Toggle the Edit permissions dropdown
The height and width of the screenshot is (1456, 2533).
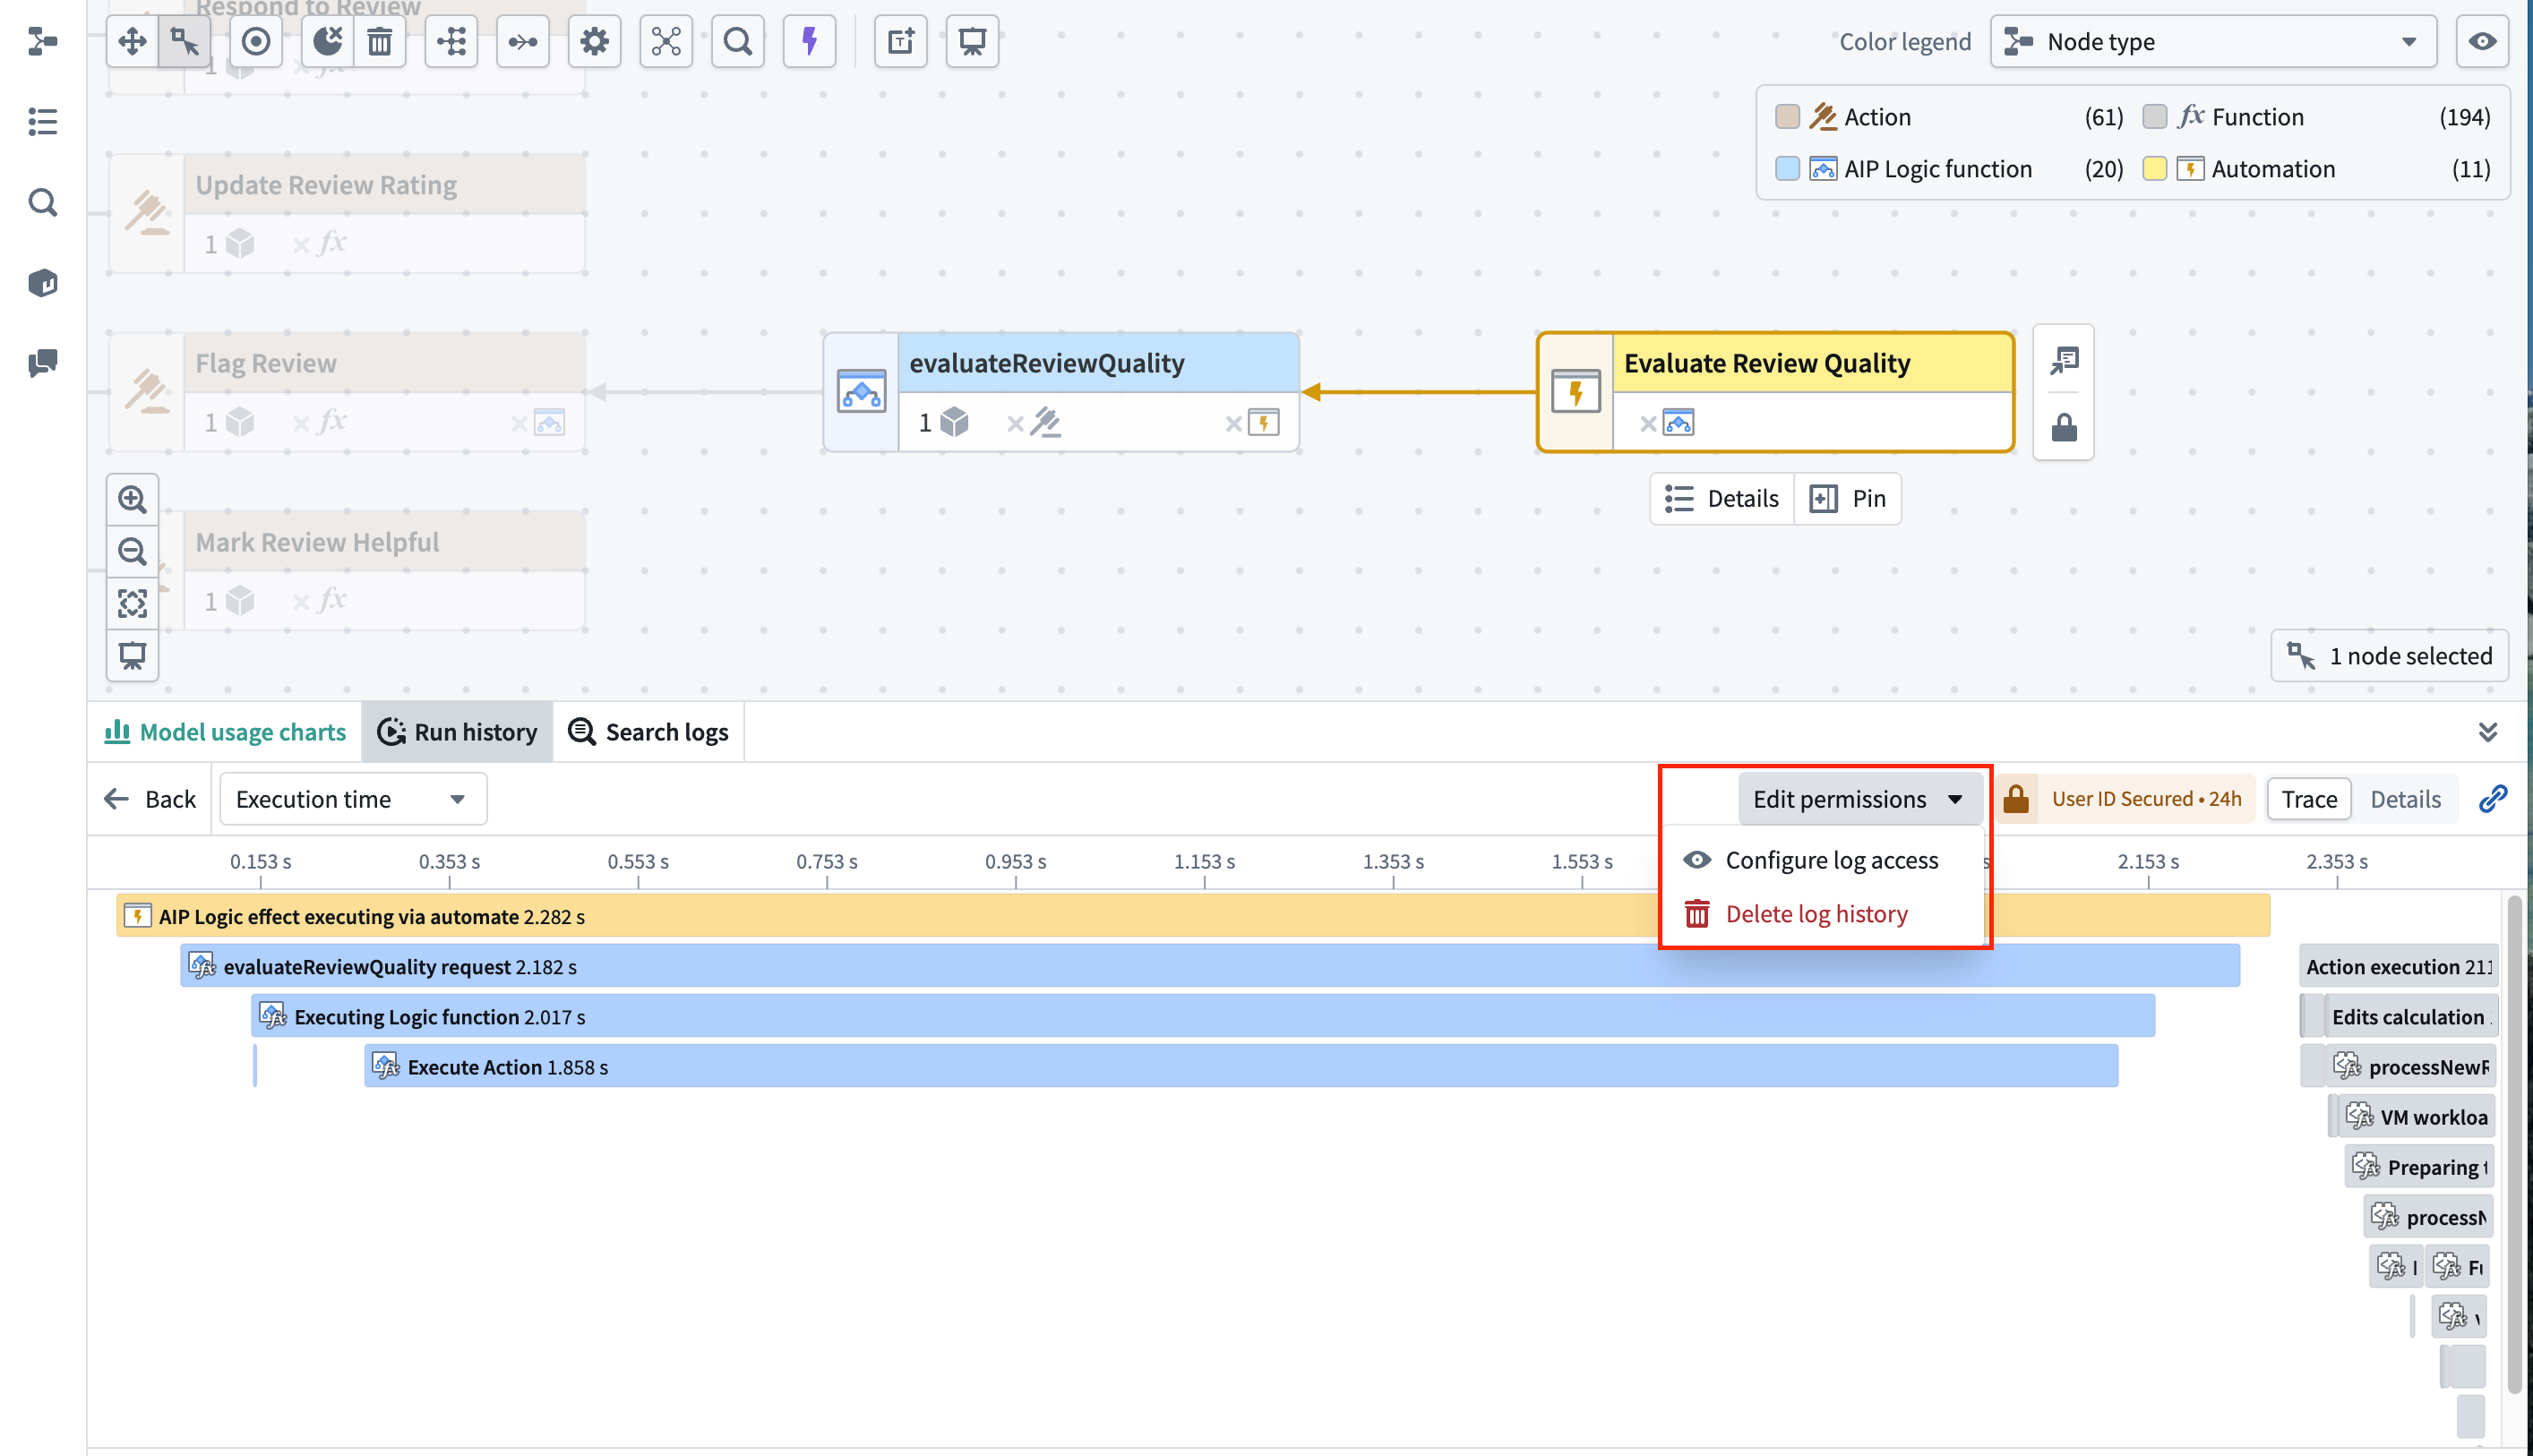(x=1859, y=798)
